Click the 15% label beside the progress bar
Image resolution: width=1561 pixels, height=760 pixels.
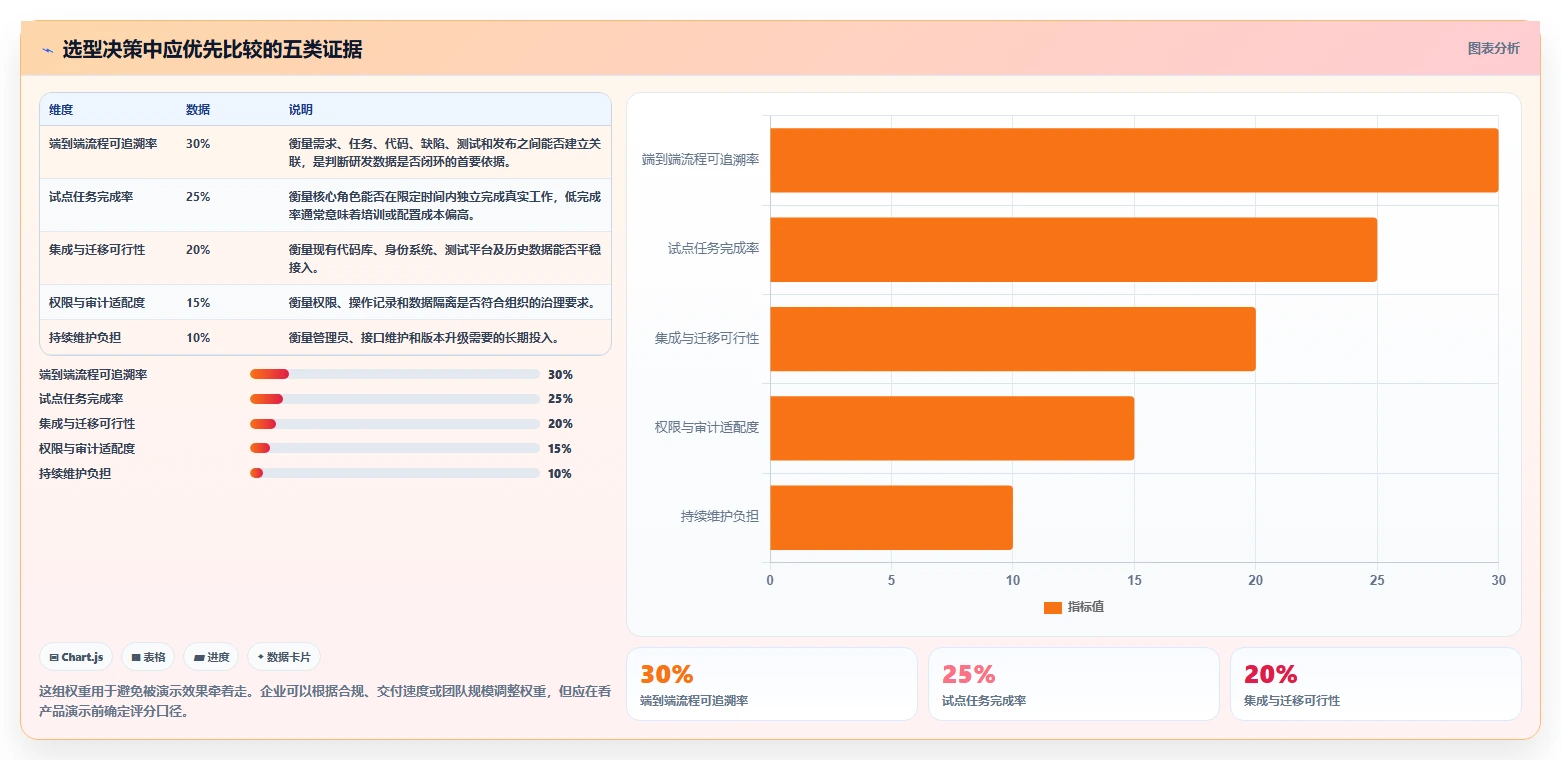[x=560, y=449]
